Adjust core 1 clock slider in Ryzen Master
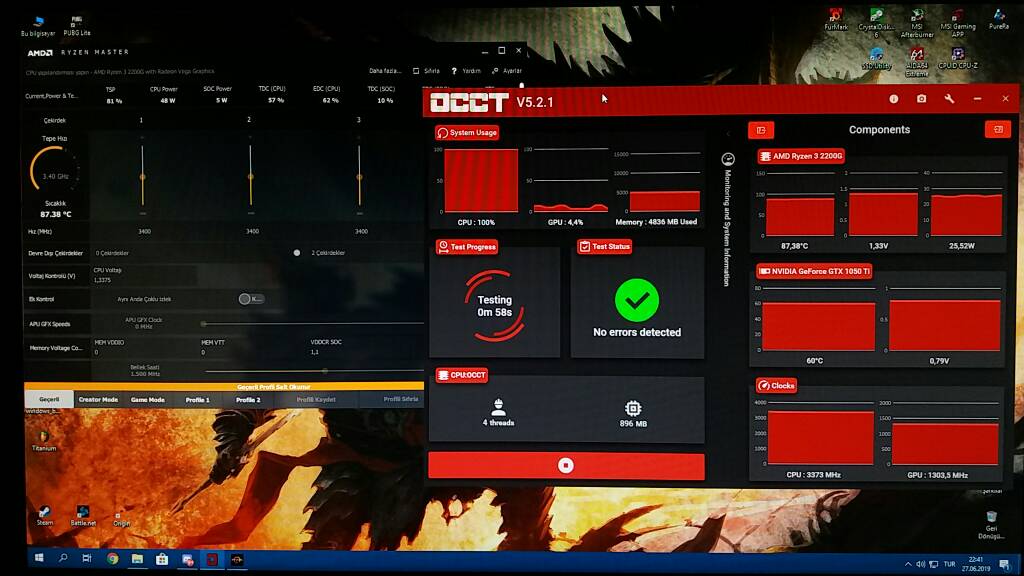The image size is (1024, 576). click(x=142, y=176)
